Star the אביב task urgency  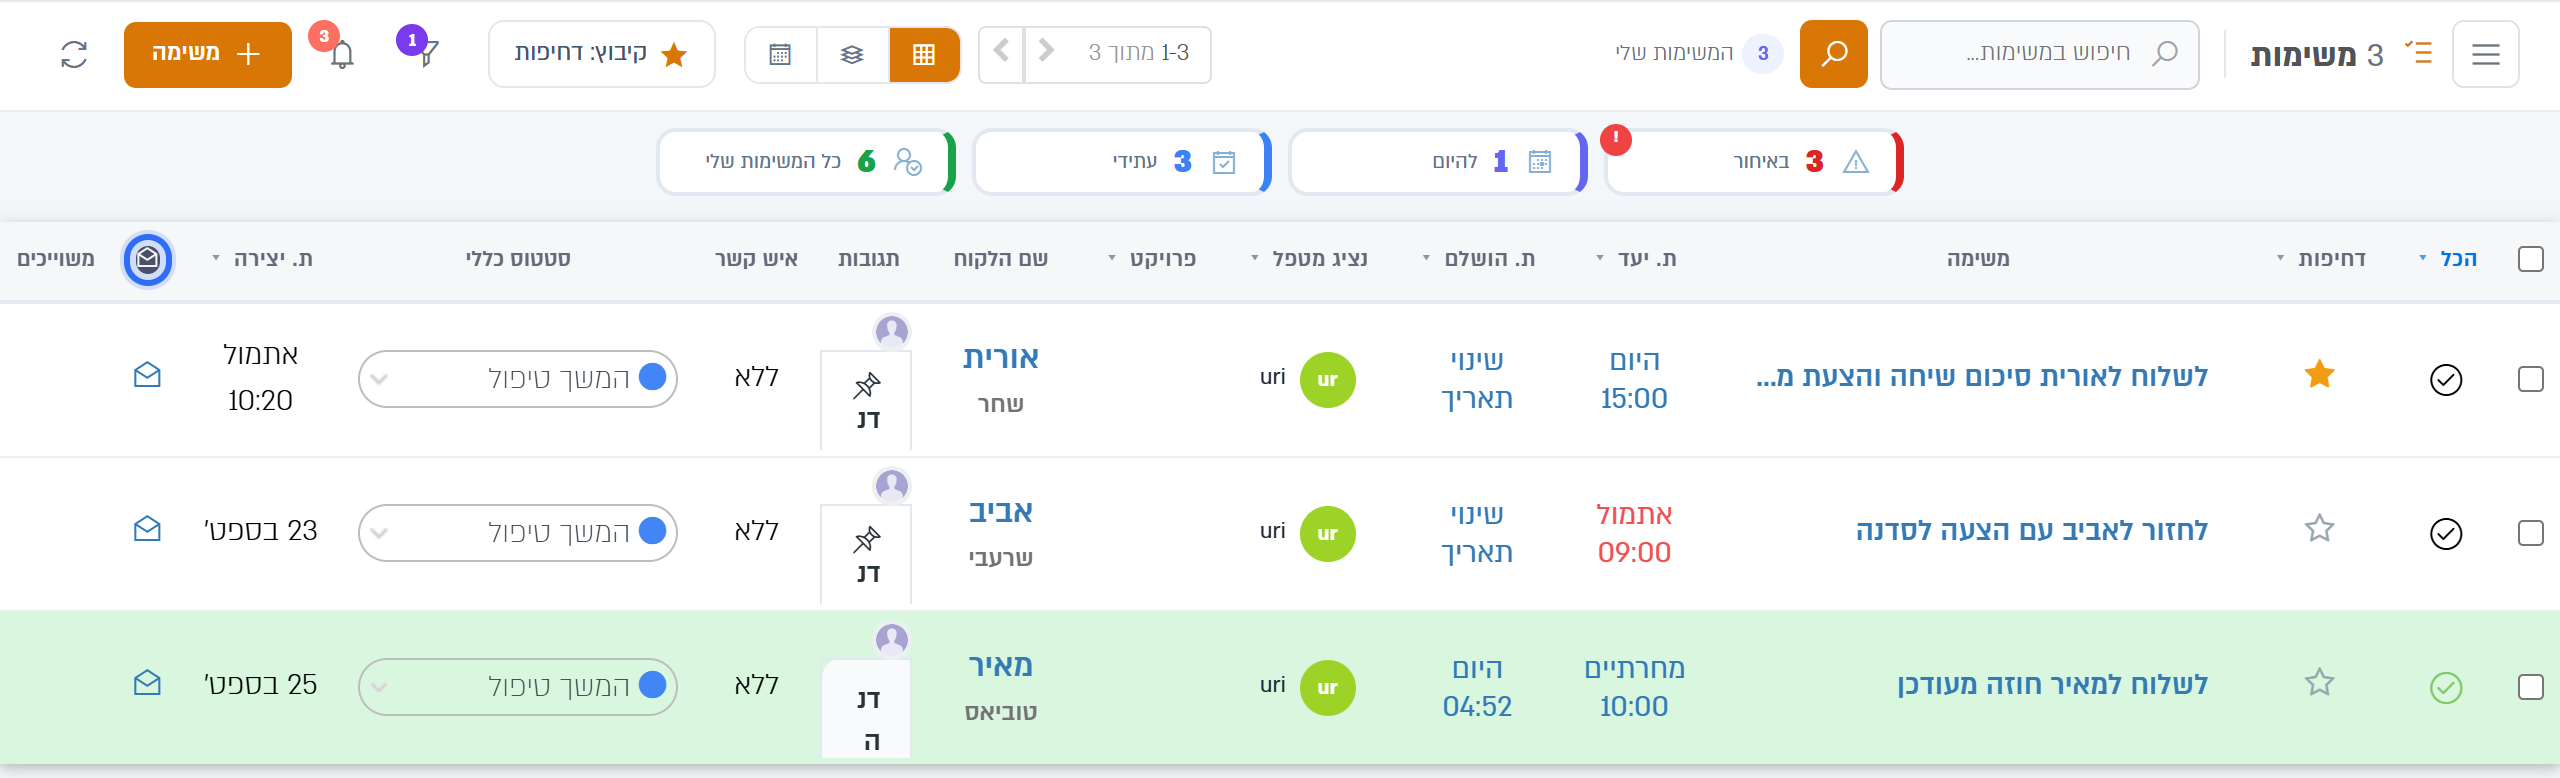[2320, 528]
